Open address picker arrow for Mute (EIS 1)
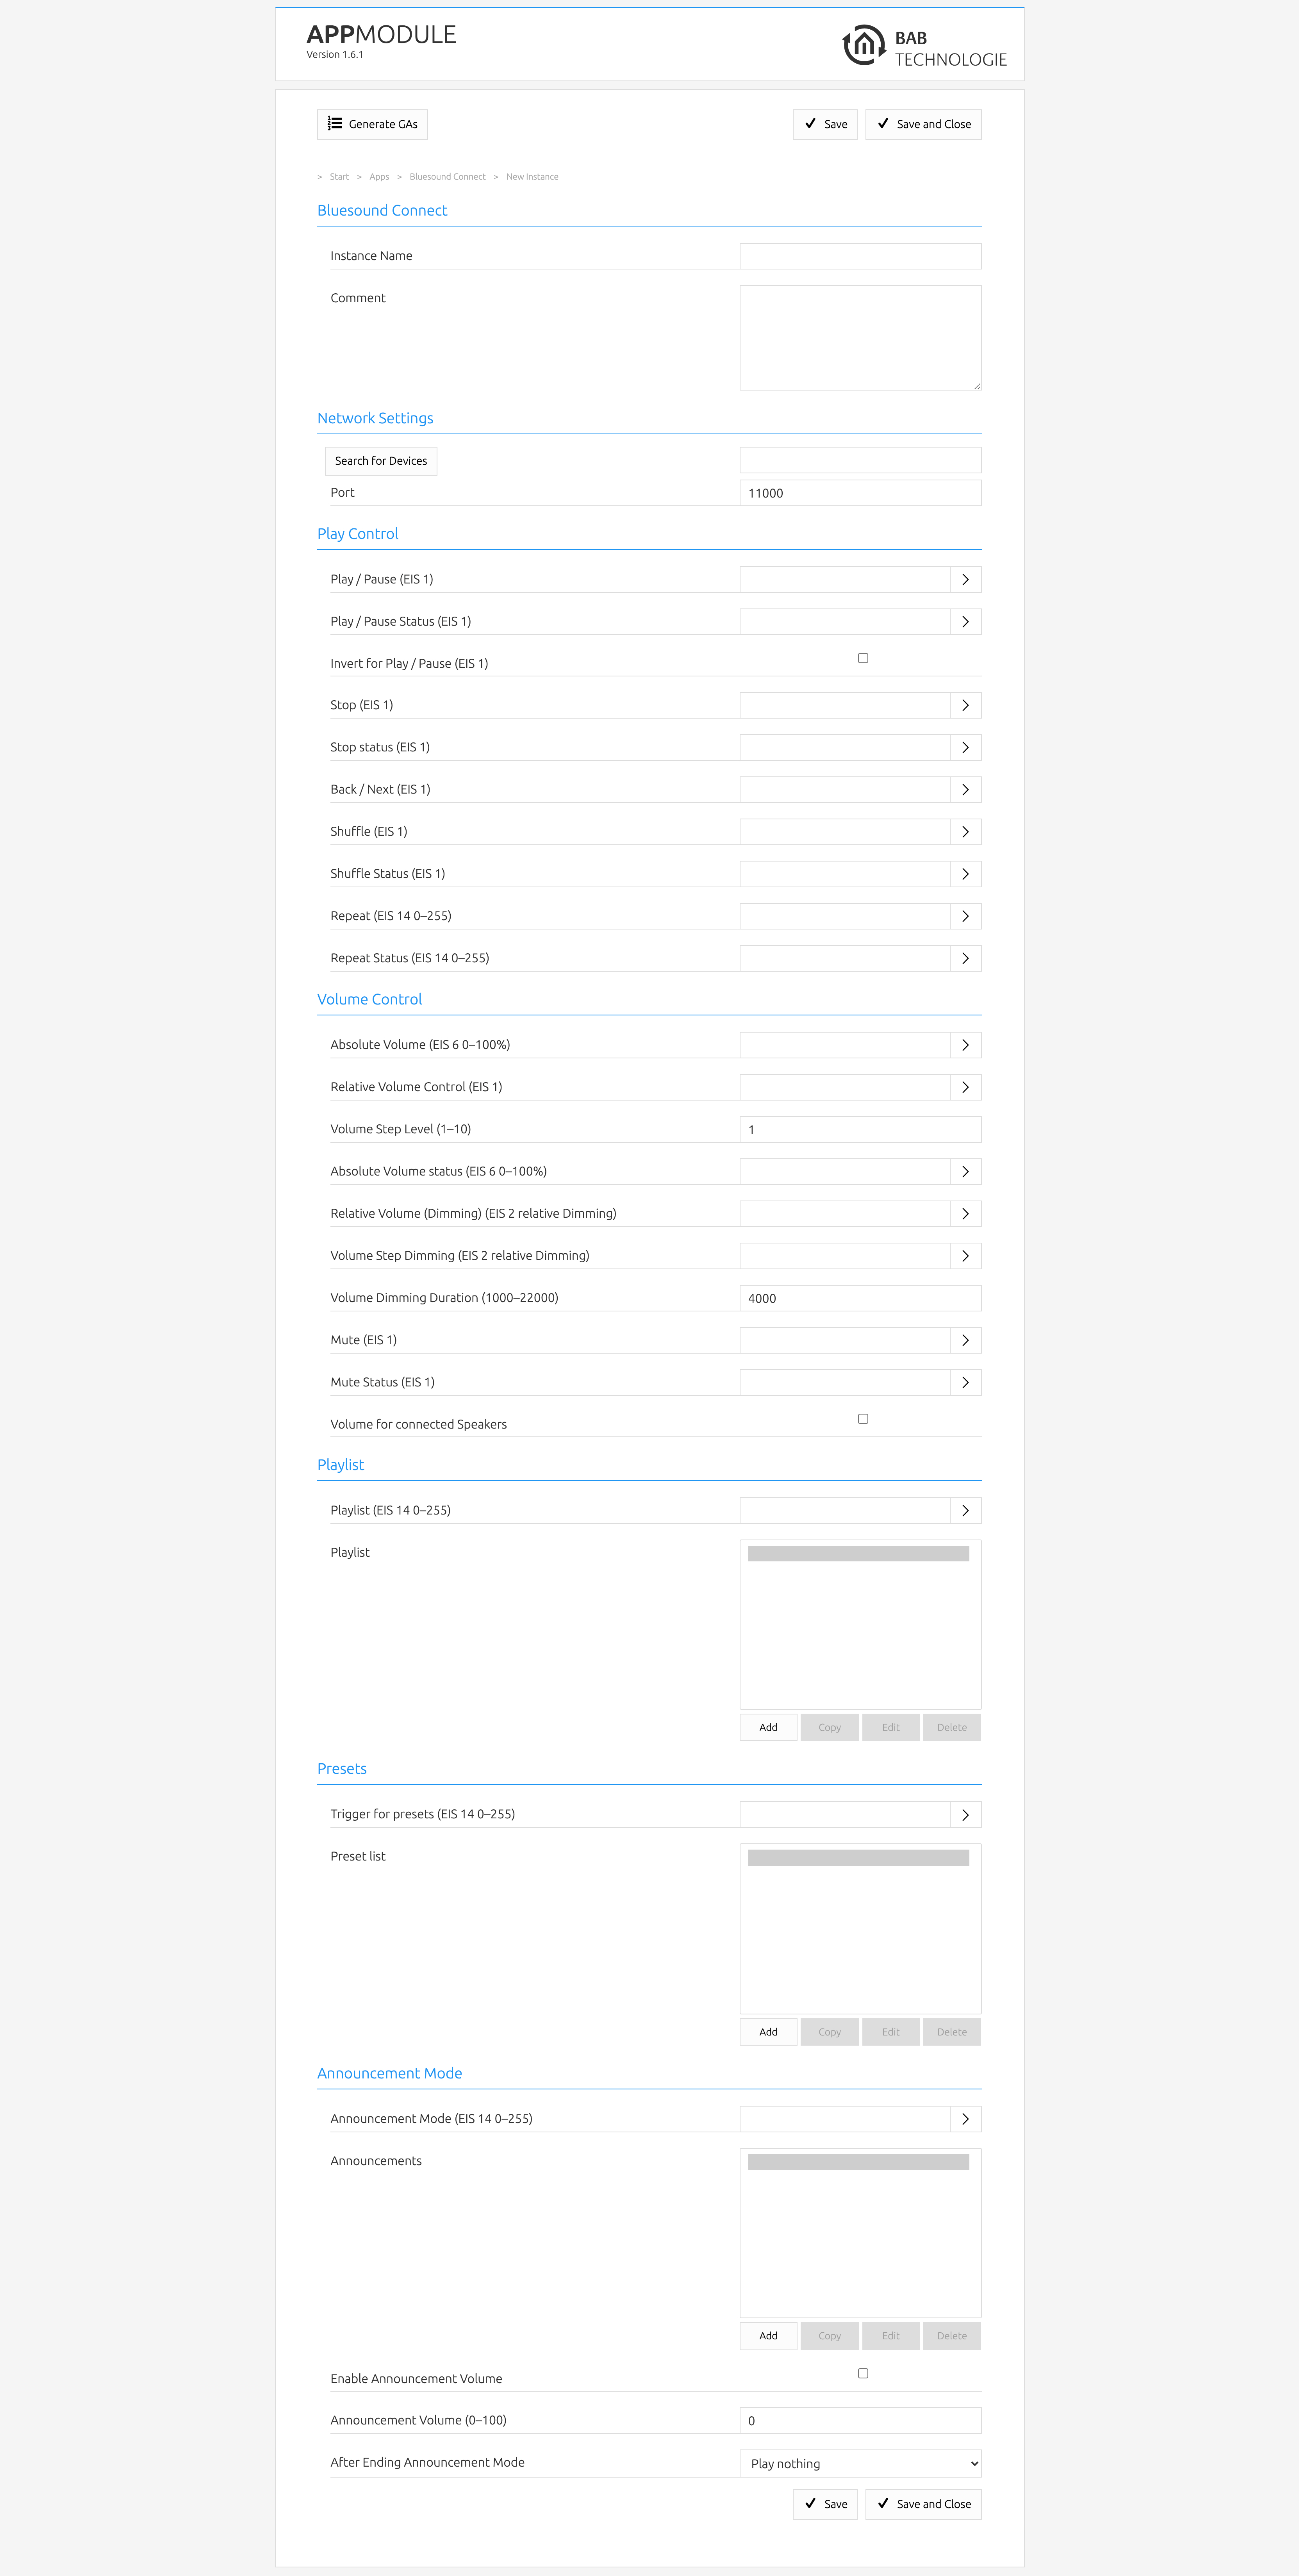The height and width of the screenshot is (2576, 1299). point(965,1340)
